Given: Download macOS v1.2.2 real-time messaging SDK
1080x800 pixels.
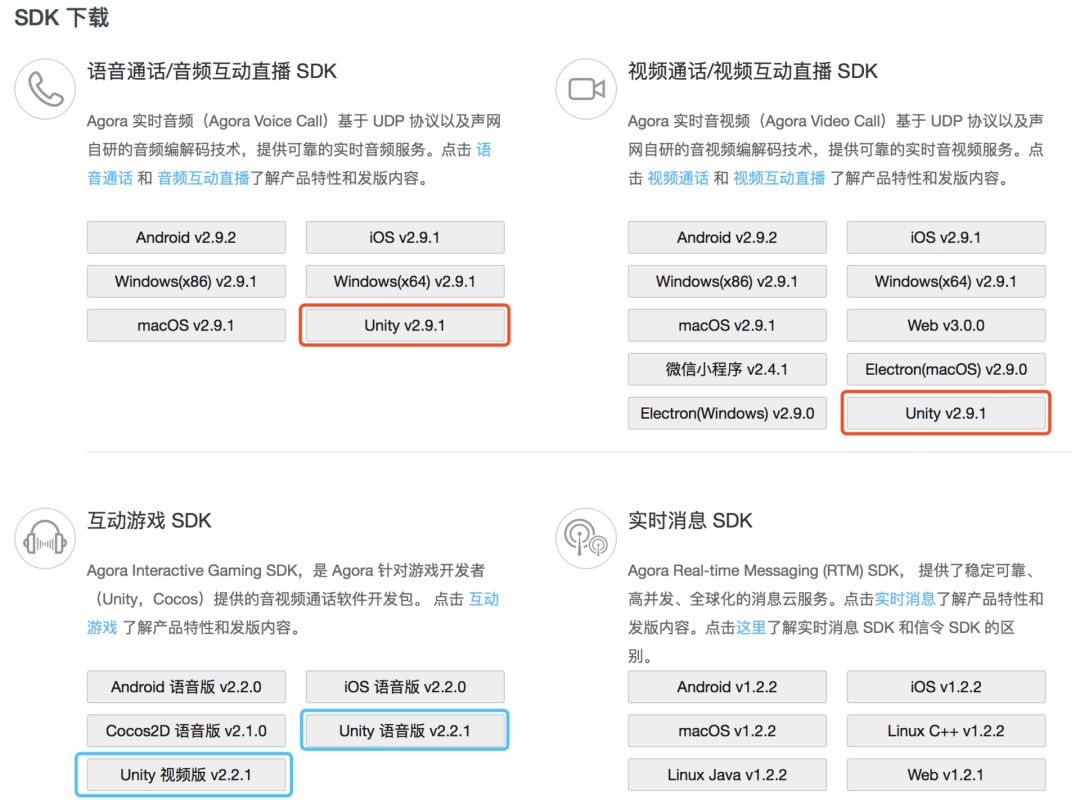Looking at the screenshot, I should [727, 731].
